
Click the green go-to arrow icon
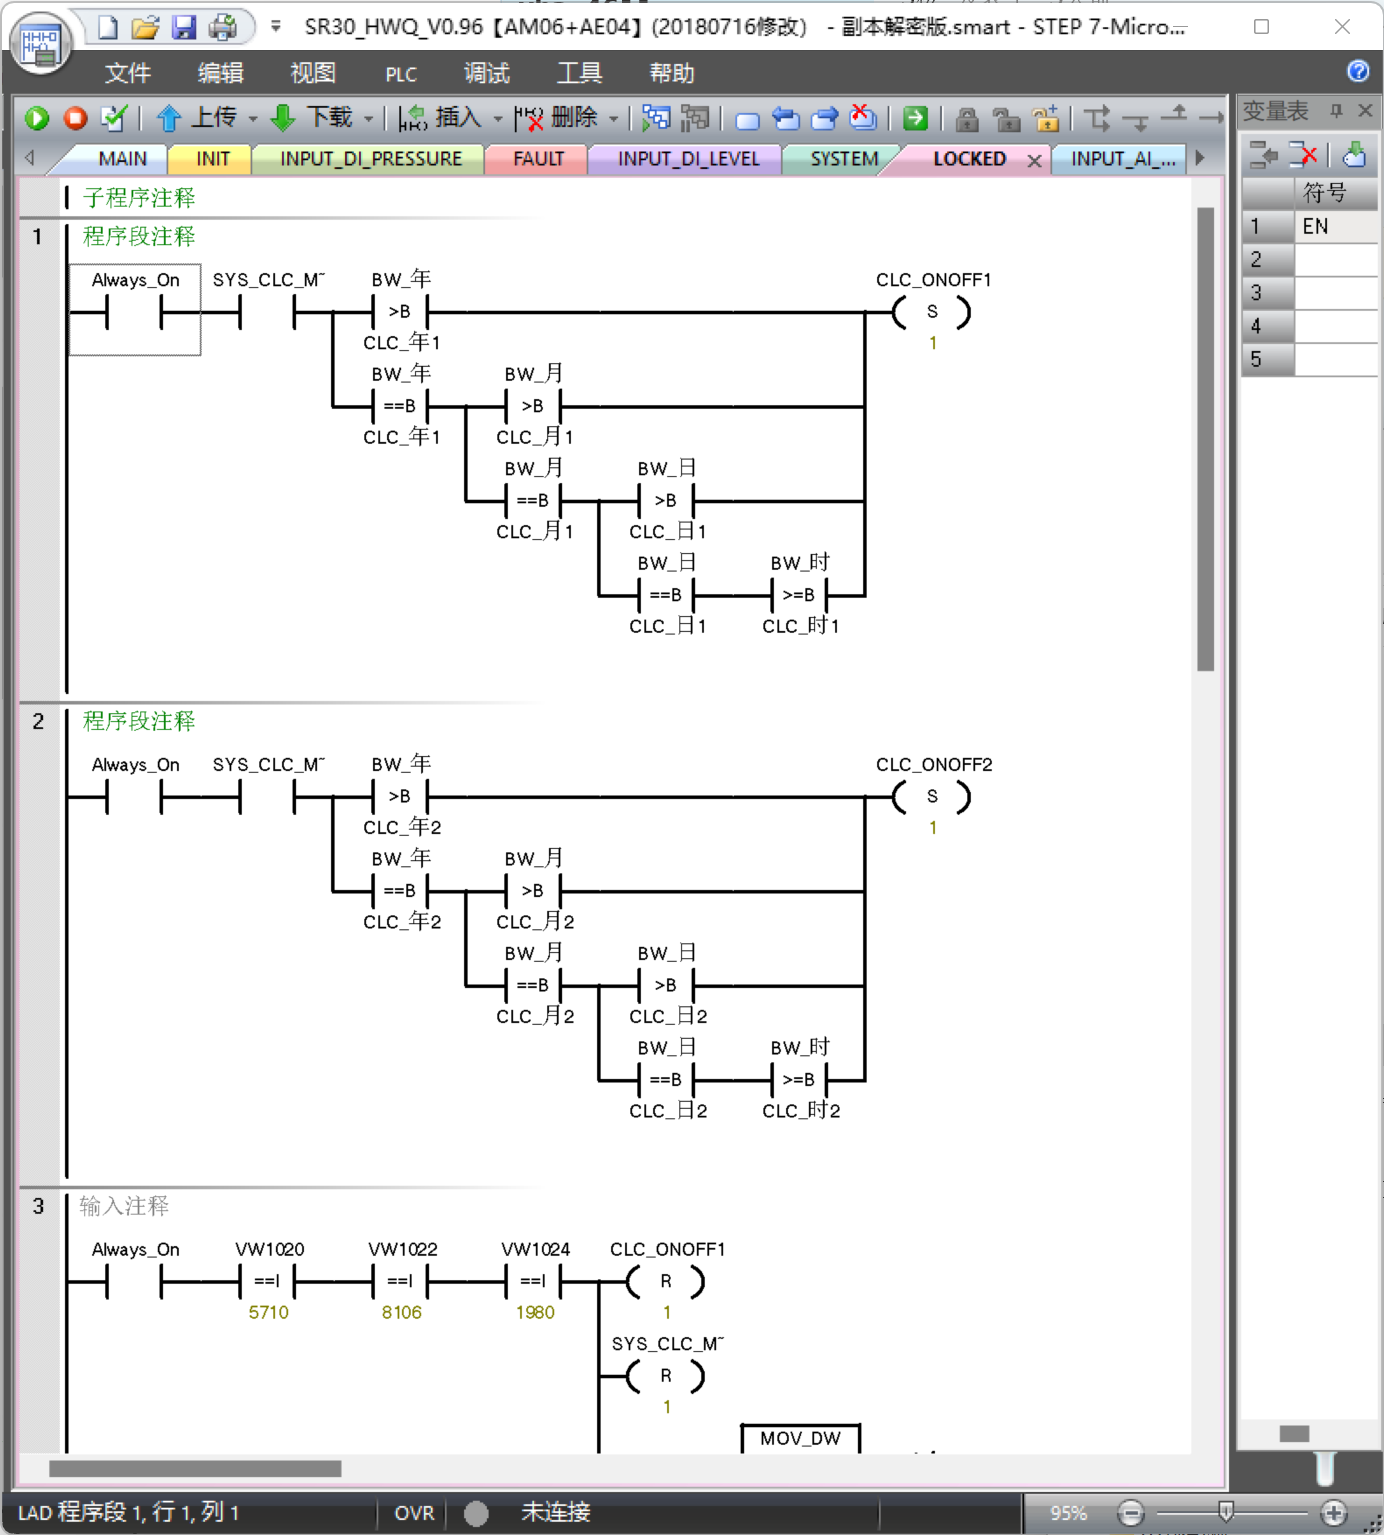(x=915, y=118)
